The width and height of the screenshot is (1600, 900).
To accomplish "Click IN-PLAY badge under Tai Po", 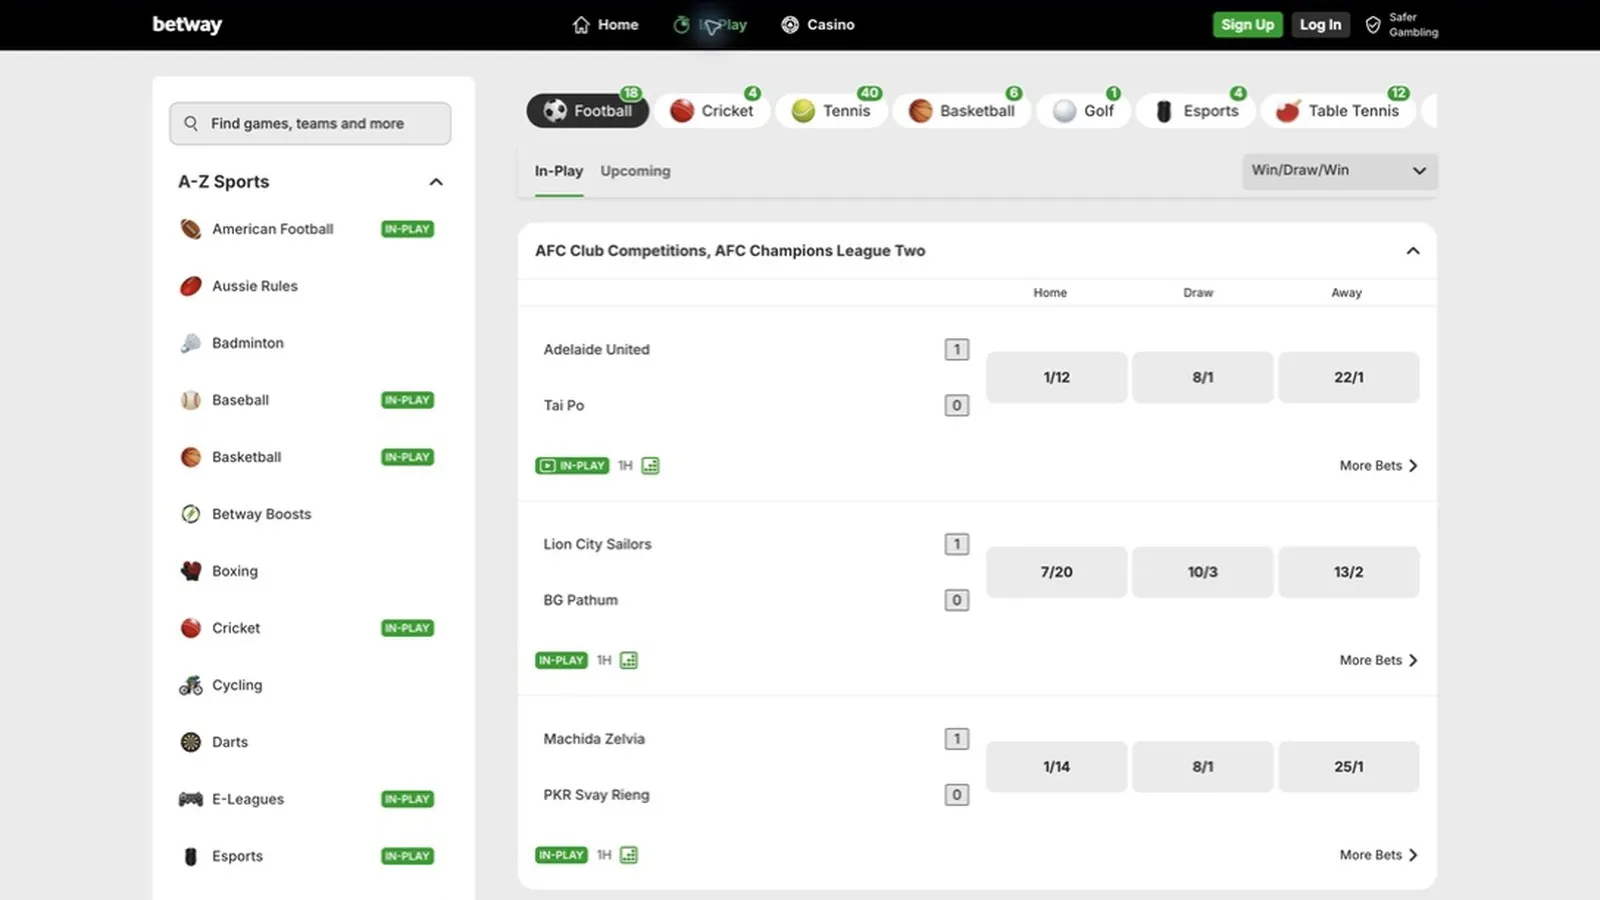I will pos(572,466).
